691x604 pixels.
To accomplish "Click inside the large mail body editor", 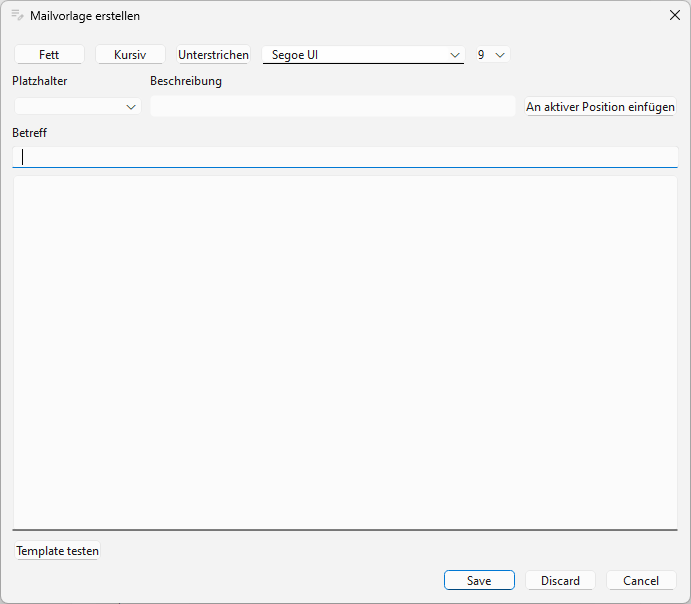I will pos(345,352).
